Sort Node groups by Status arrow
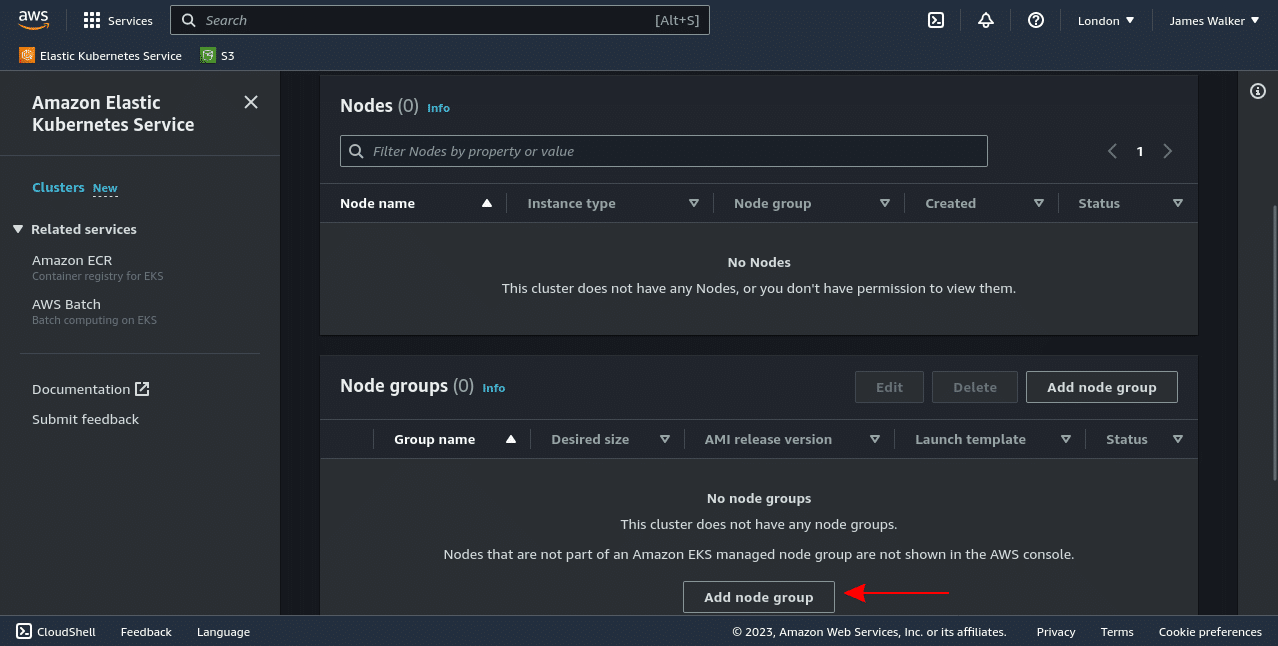Image resolution: width=1278 pixels, height=646 pixels. [x=1178, y=439]
